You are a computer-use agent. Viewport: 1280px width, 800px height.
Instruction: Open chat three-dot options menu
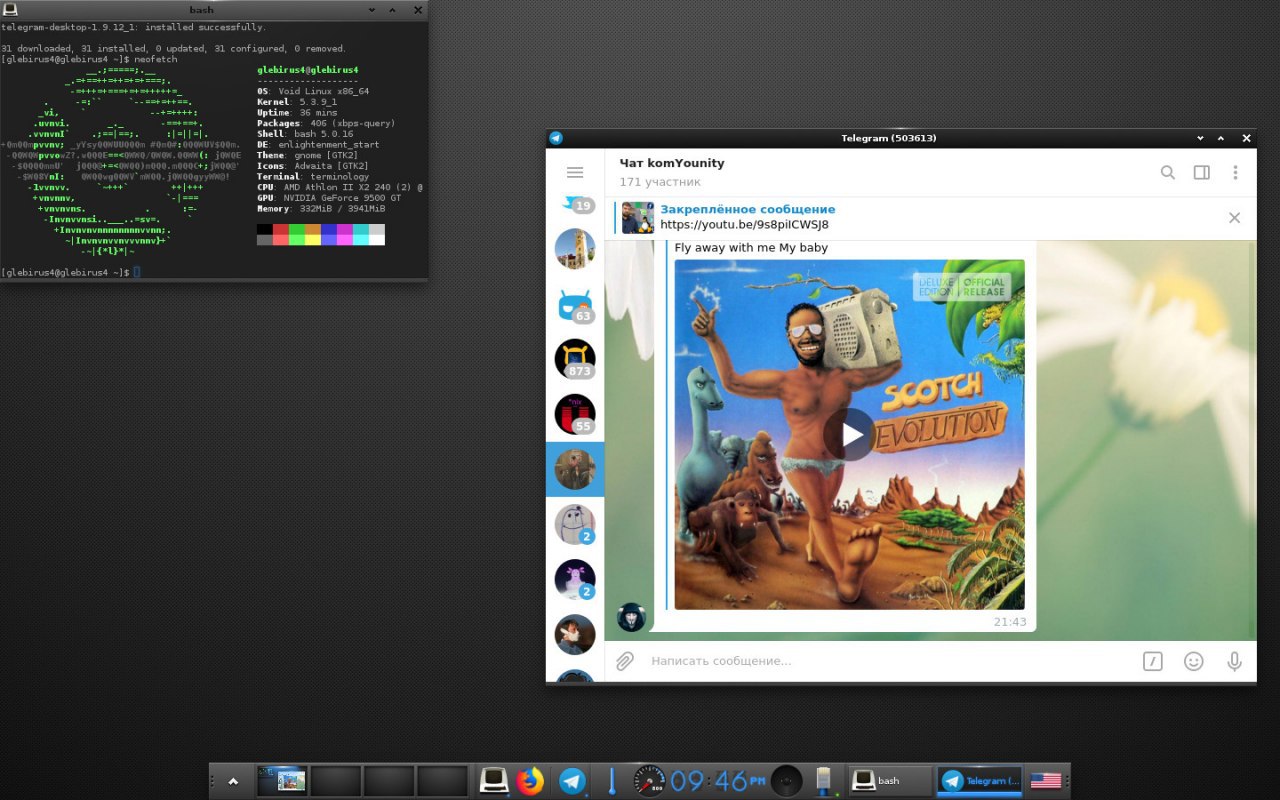[x=1236, y=172]
